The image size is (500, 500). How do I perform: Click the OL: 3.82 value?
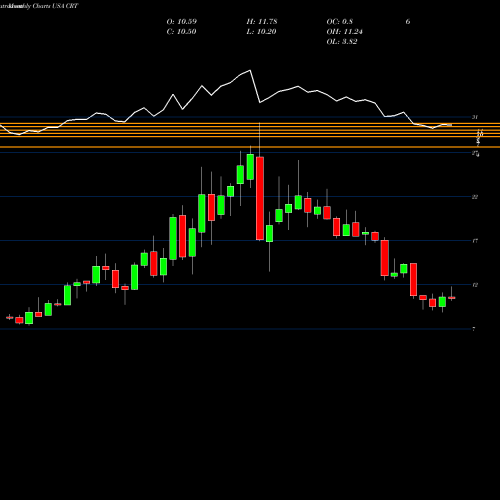(342, 42)
